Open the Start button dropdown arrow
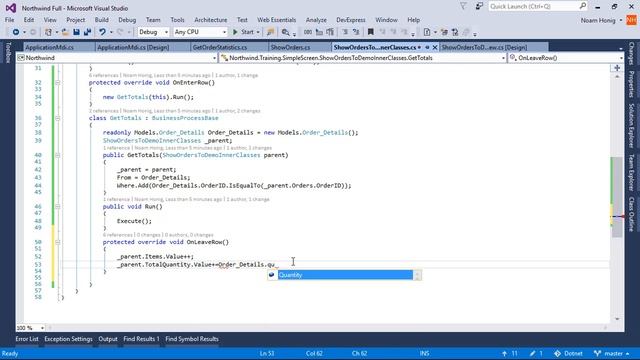Screen dimensions: 640x360 click(x=258, y=32)
